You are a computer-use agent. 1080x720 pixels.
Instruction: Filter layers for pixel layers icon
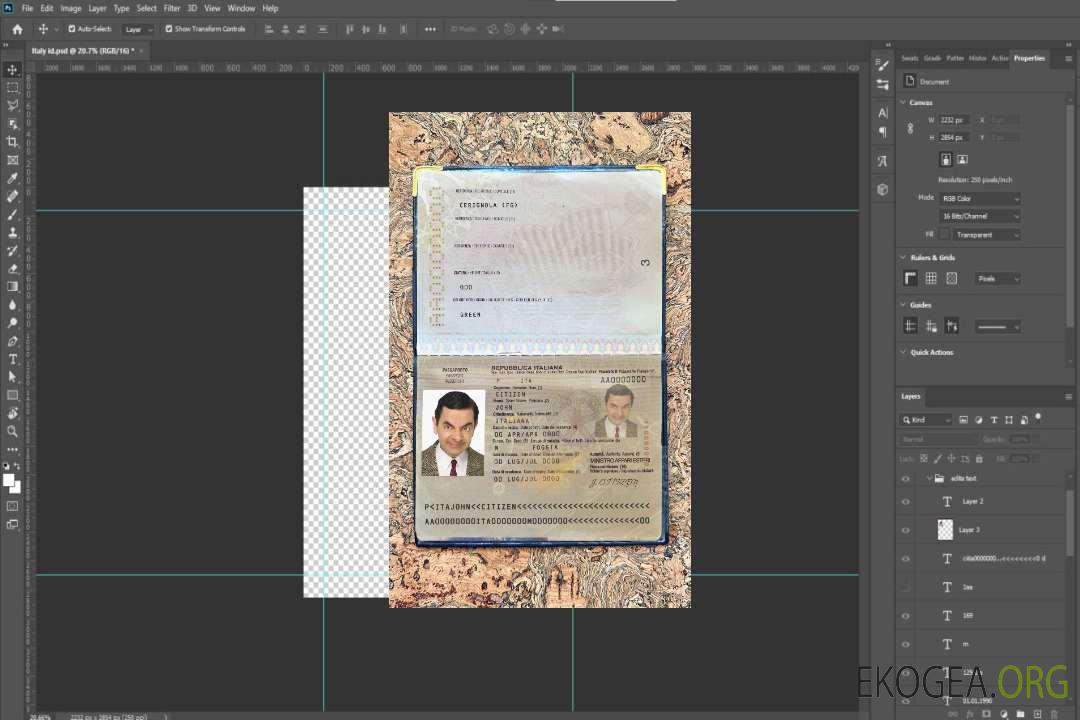(x=963, y=420)
